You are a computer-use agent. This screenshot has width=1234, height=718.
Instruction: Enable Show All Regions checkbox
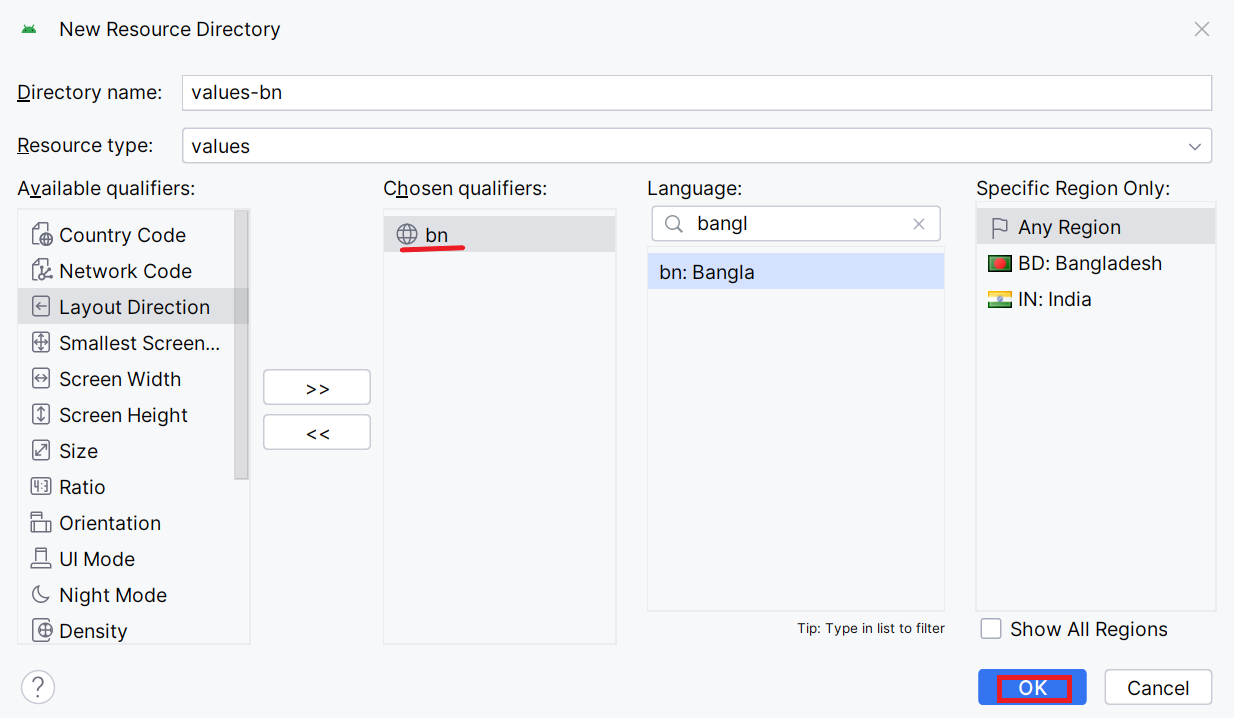pos(991,629)
